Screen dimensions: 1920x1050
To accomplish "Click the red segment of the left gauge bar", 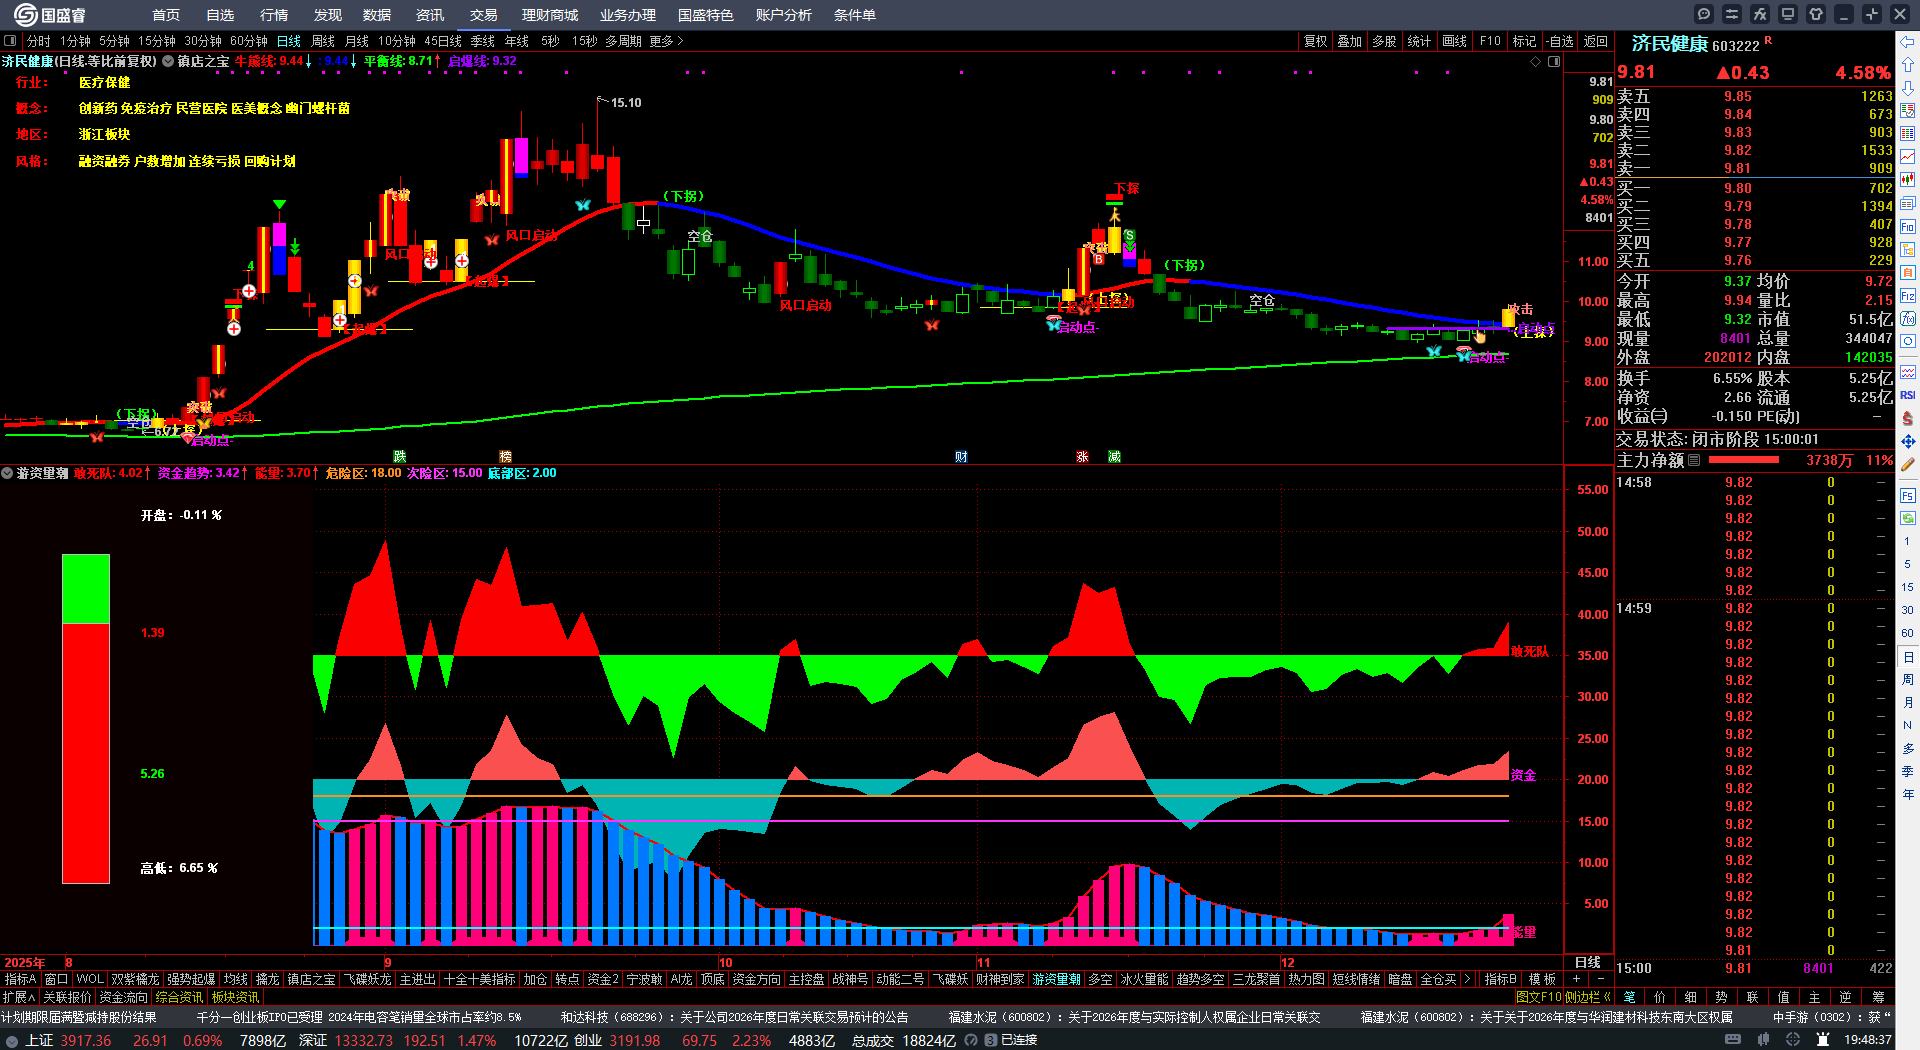I will coord(86,753).
